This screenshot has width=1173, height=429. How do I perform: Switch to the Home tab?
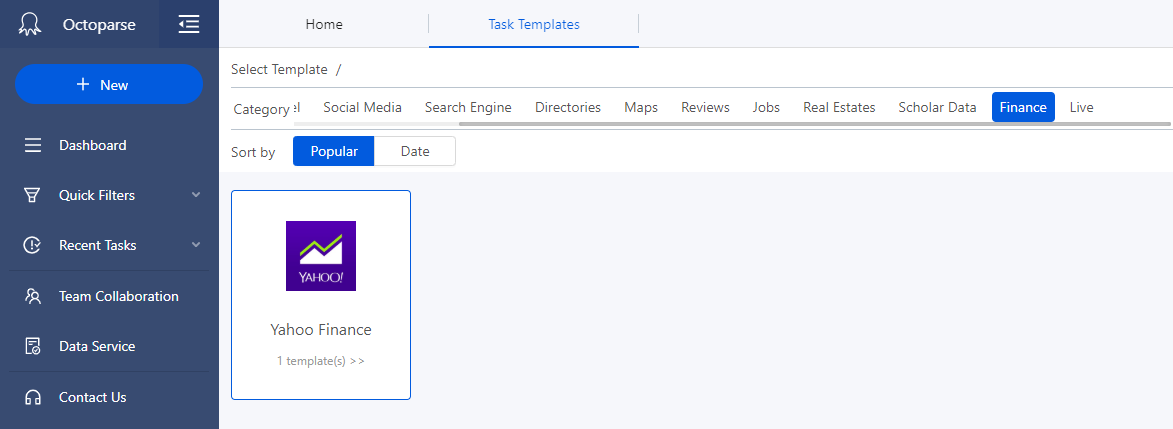point(324,24)
